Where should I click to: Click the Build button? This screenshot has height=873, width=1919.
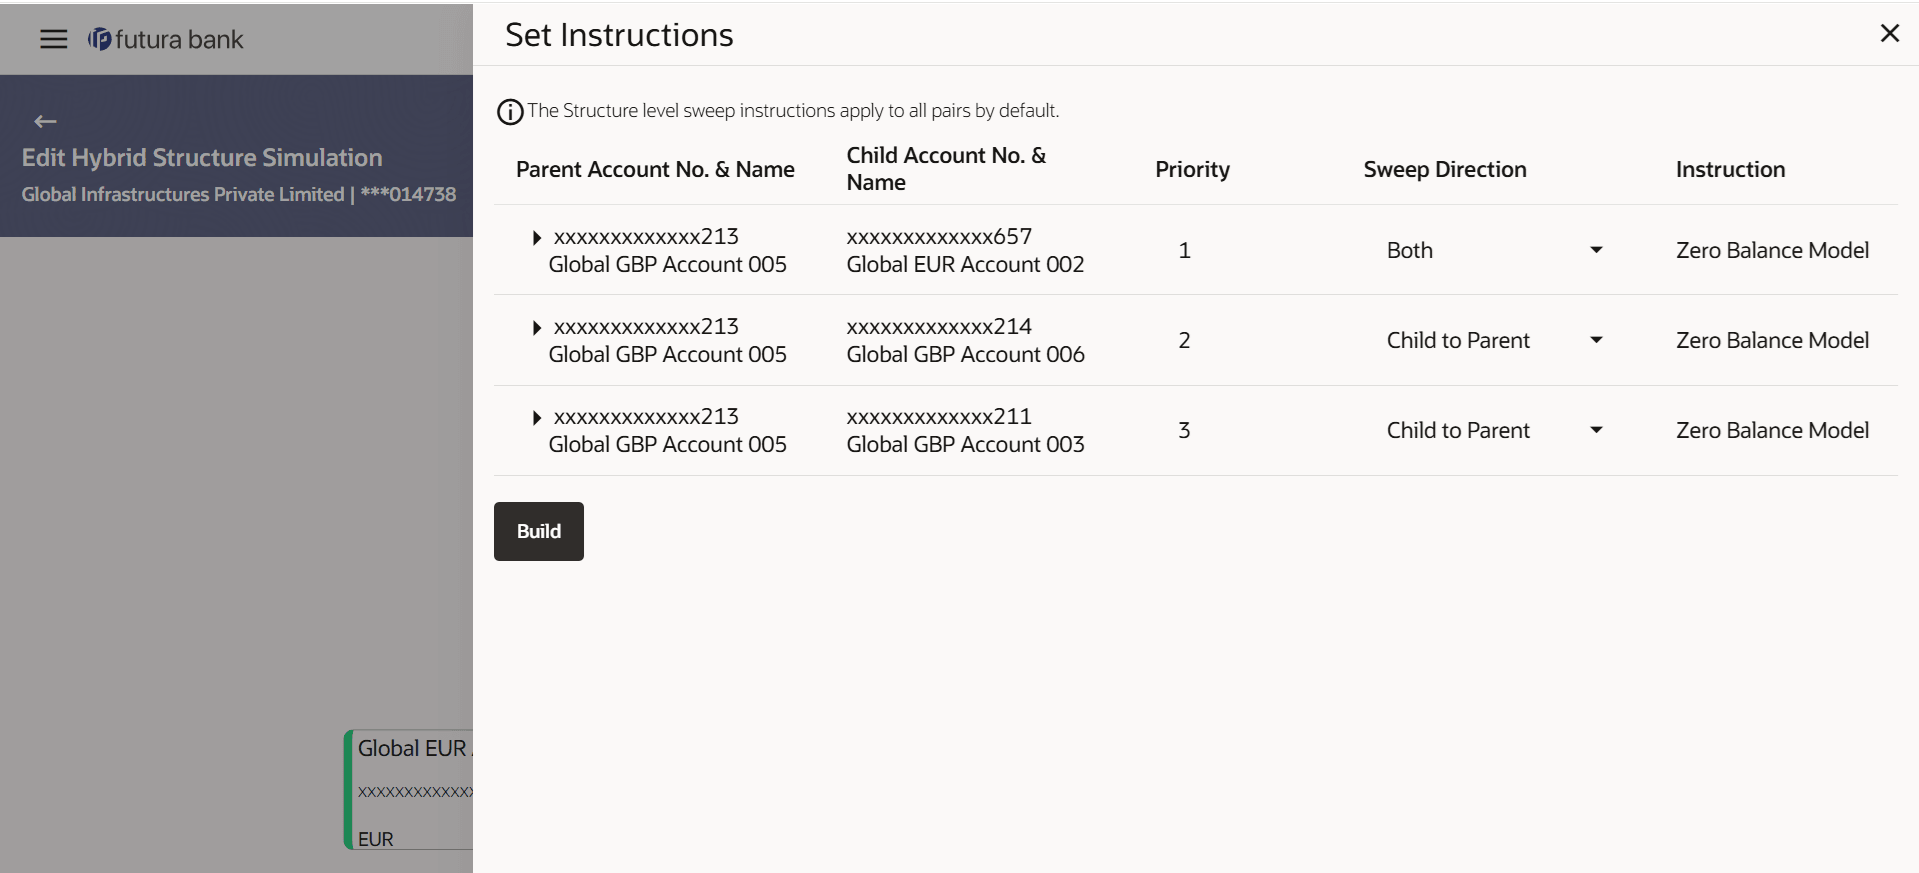[538, 531]
